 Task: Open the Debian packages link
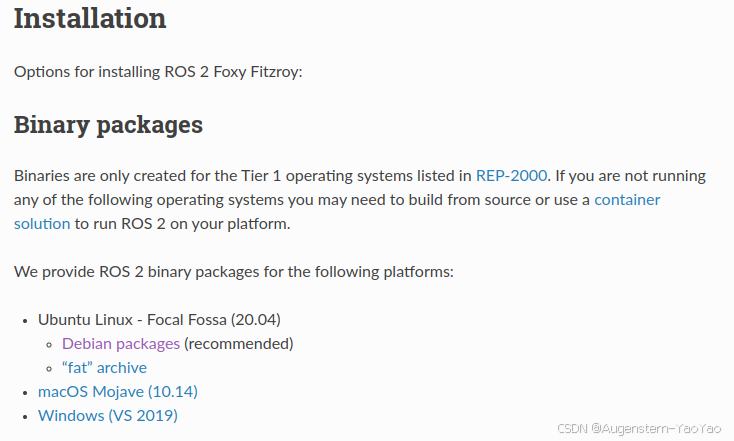pyautogui.click(x=120, y=343)
